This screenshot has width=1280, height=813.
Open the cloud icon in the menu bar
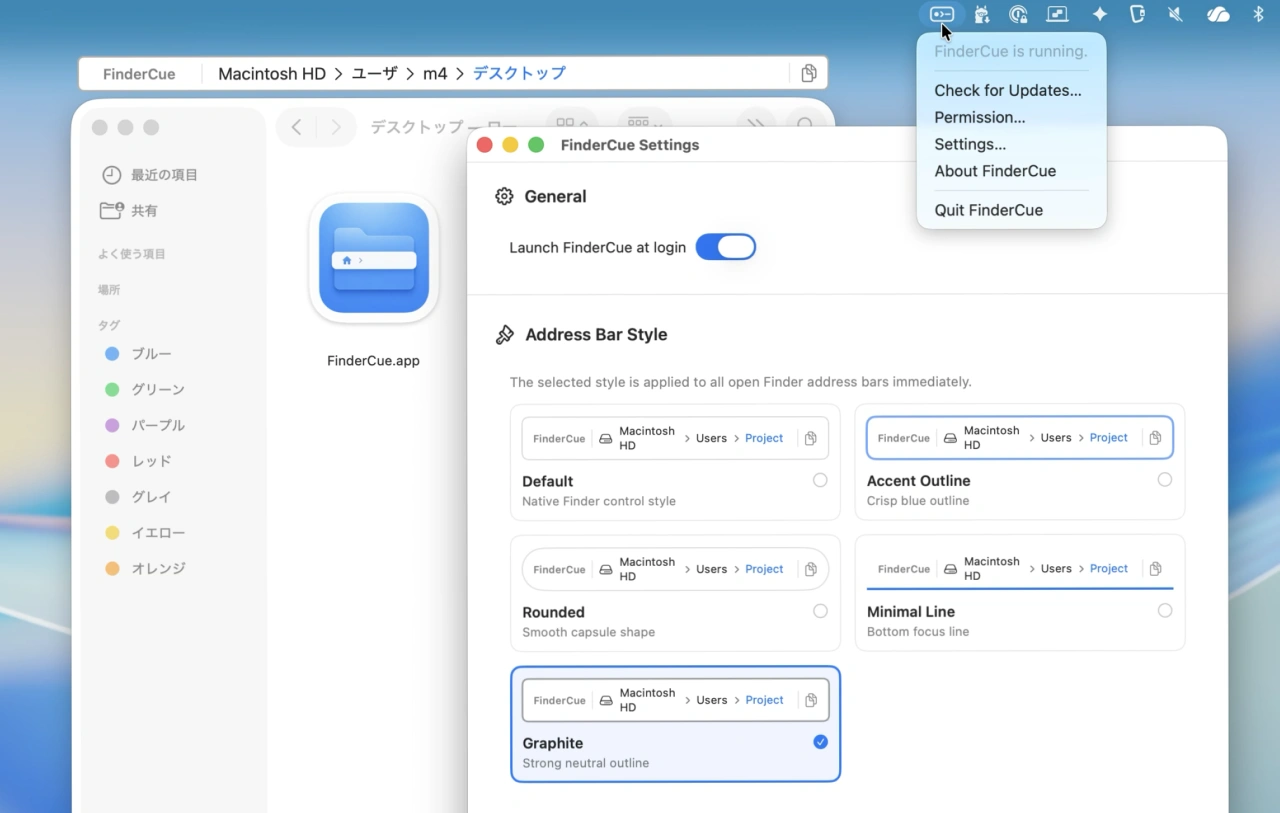pyautogui.click(x=1218, y=14)
